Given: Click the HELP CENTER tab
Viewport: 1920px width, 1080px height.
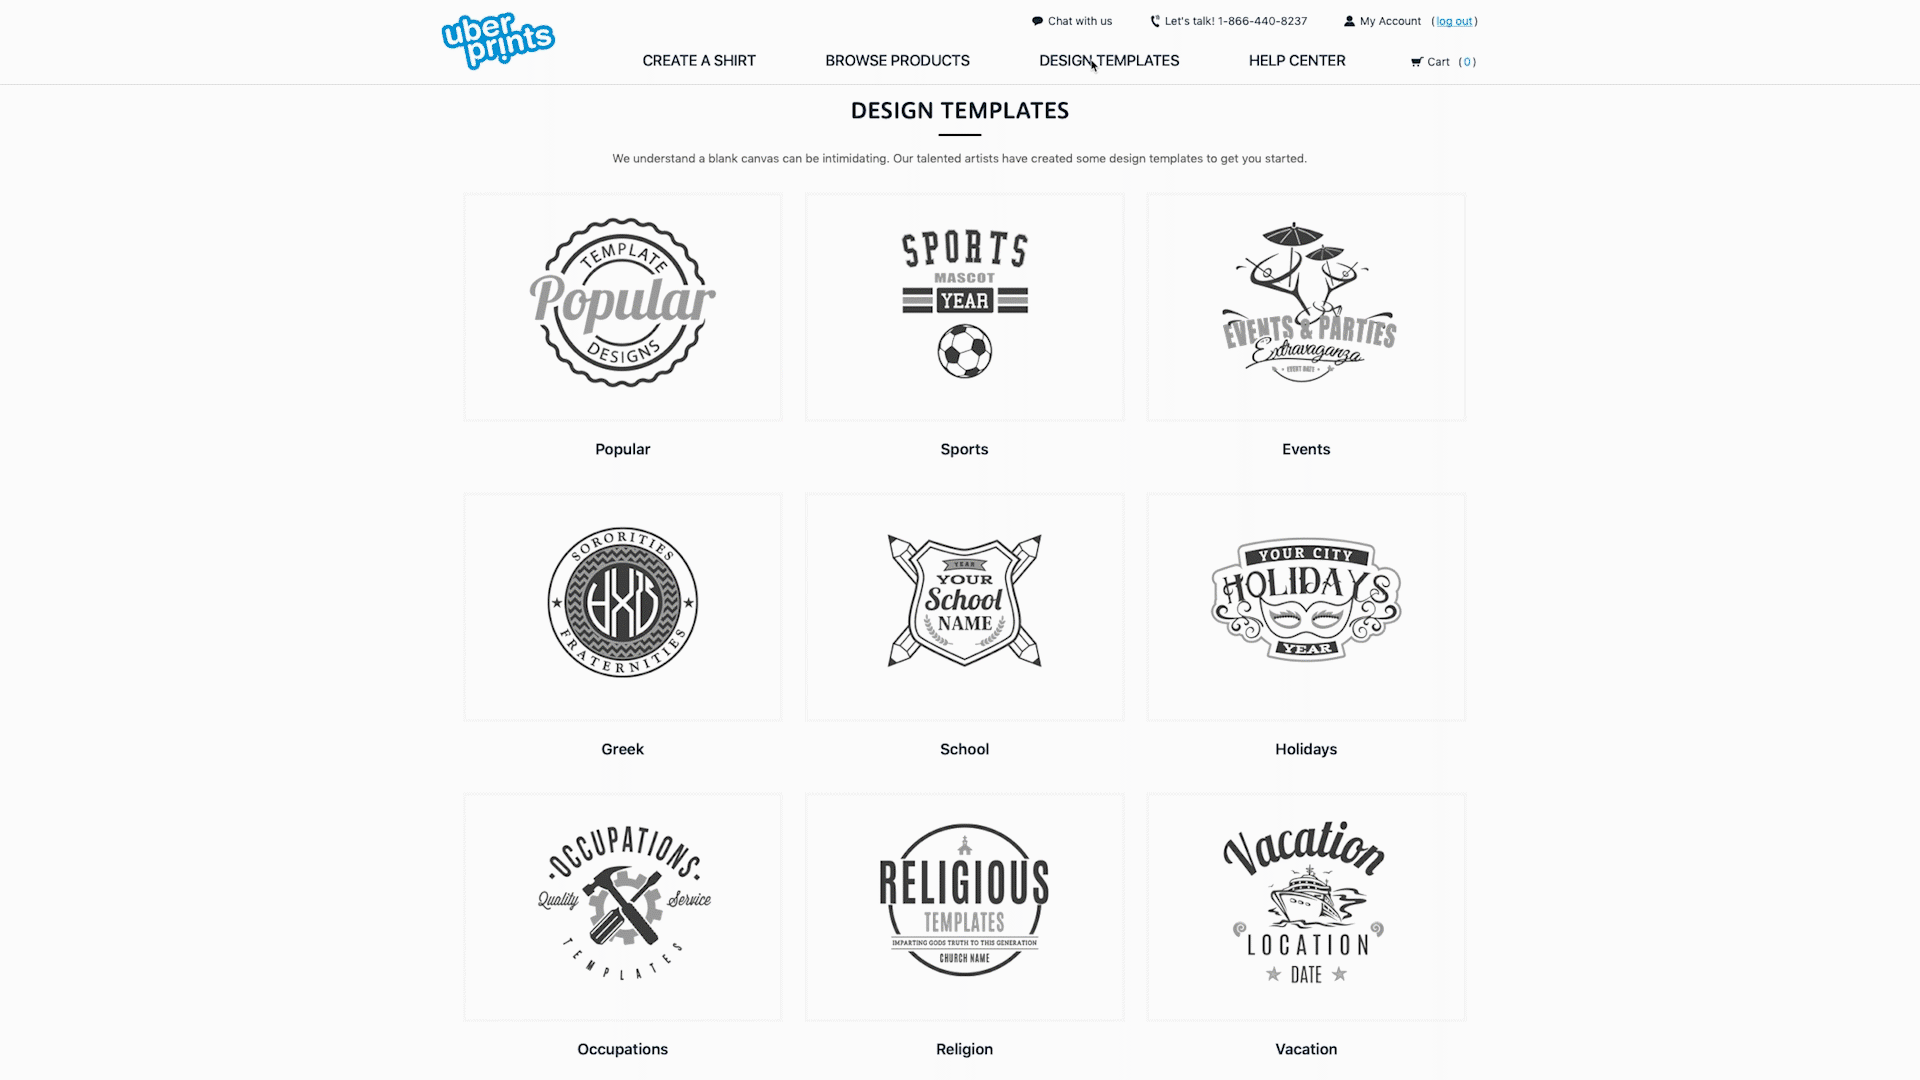Looking at the screenshot, I should click(x=1298, y=61).
